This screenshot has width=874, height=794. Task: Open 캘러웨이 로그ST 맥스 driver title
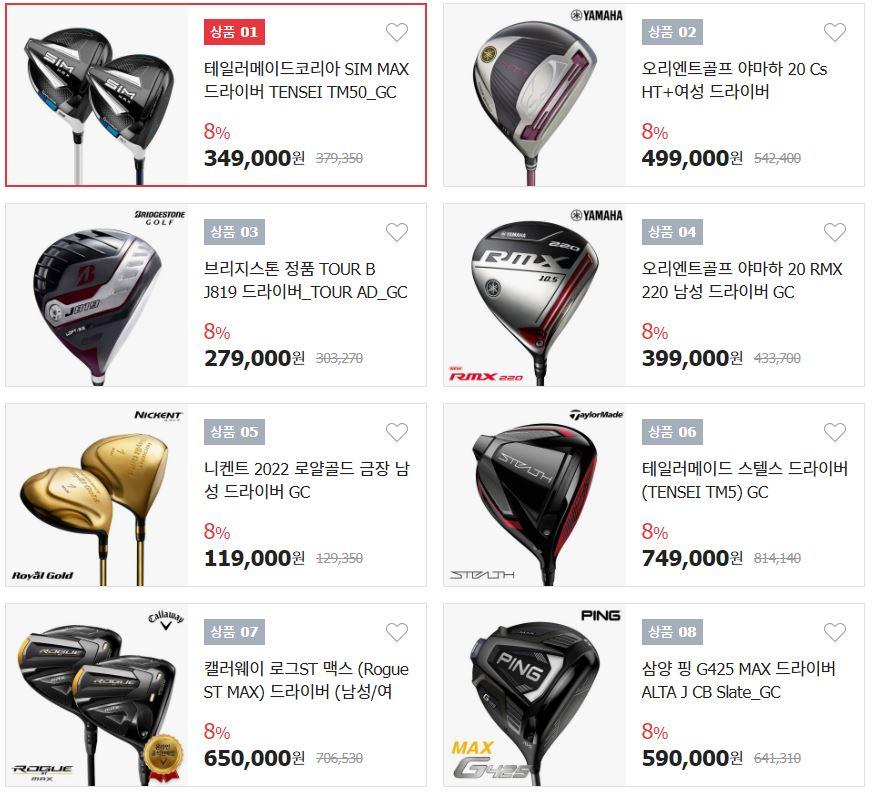[306, 680]
